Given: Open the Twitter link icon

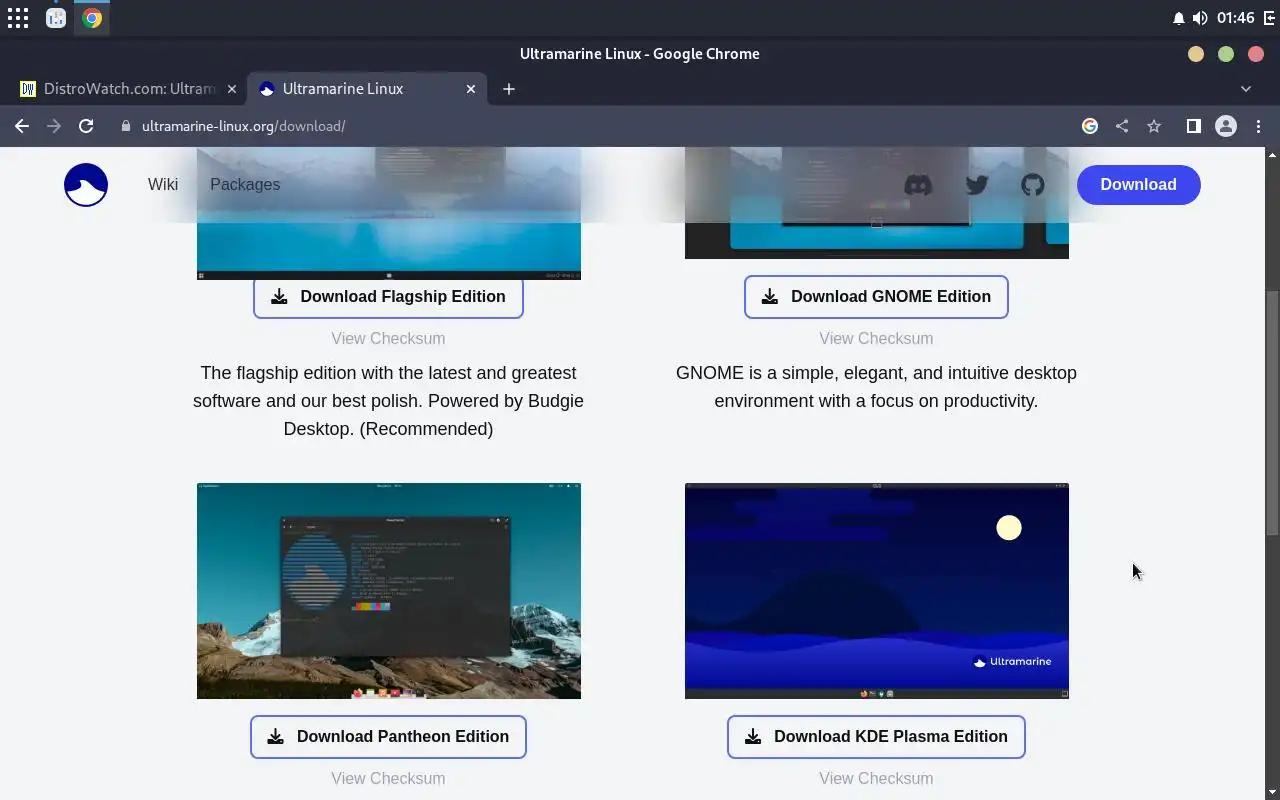Looking at the screenshot, I should point(977,185).
